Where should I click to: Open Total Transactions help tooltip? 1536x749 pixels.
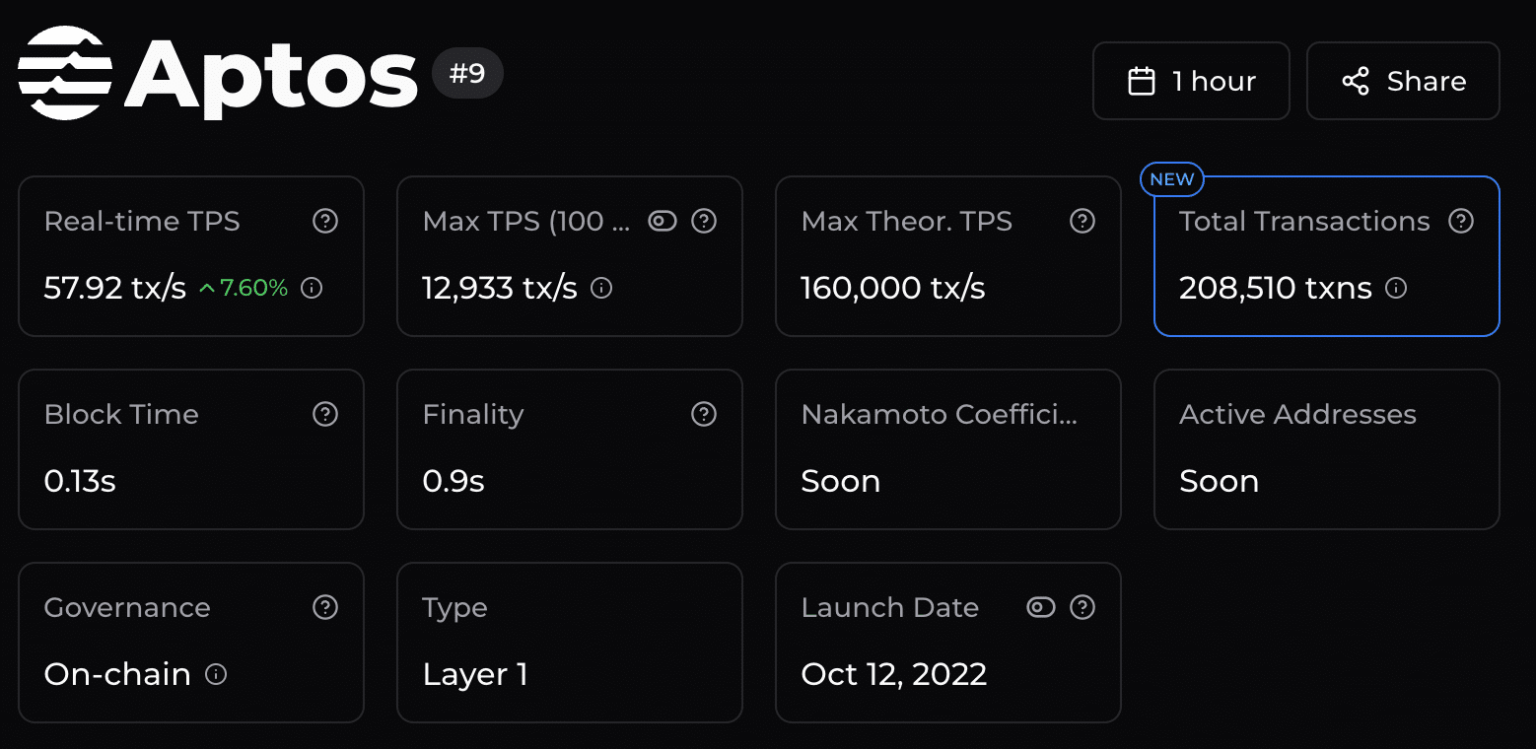click(x=1461, y=221)
